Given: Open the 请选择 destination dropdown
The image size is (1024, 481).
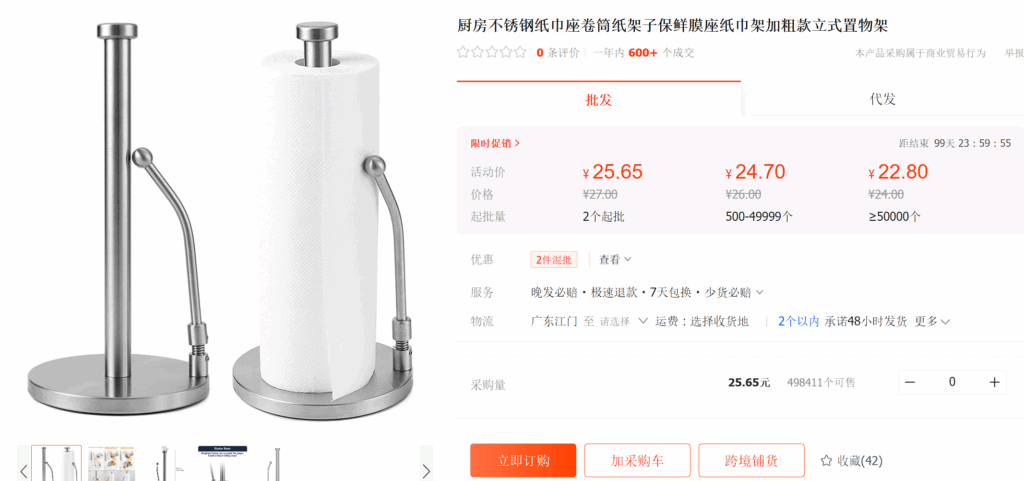Looking at the screenshot, I should [623, 321].
